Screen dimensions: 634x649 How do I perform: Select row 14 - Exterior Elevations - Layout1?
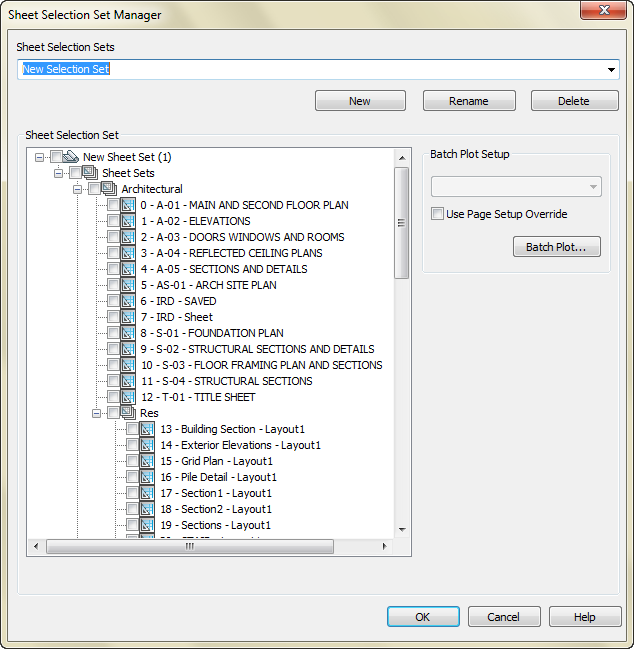[240, 445]
